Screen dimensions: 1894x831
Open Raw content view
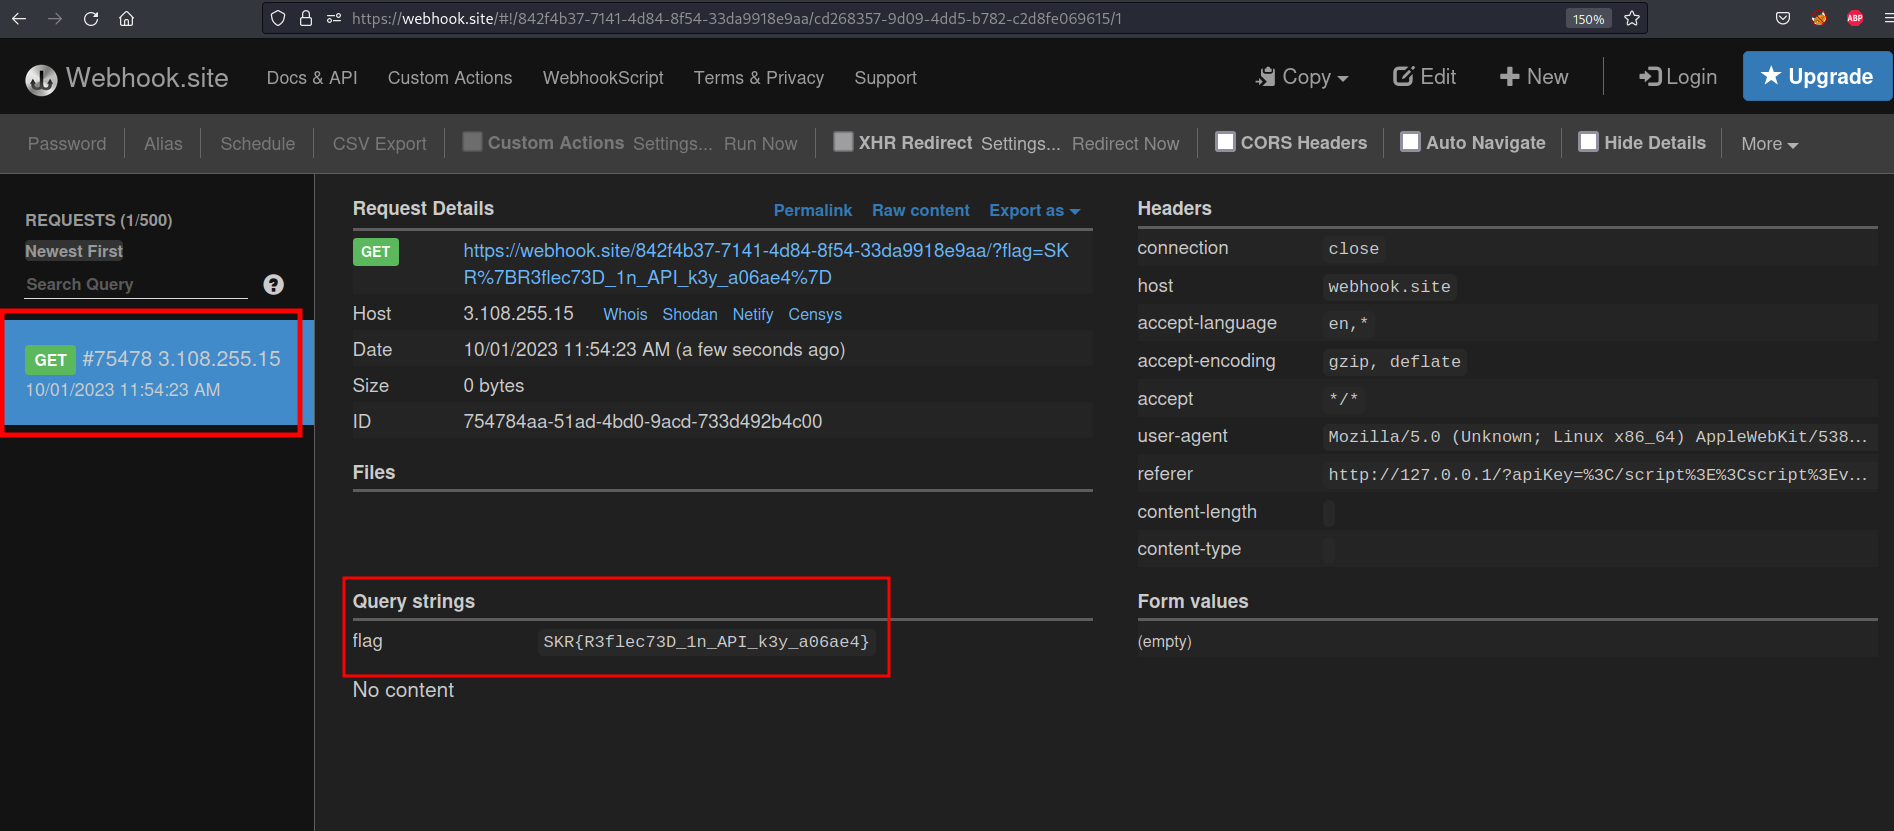click(x=920, y=210)
